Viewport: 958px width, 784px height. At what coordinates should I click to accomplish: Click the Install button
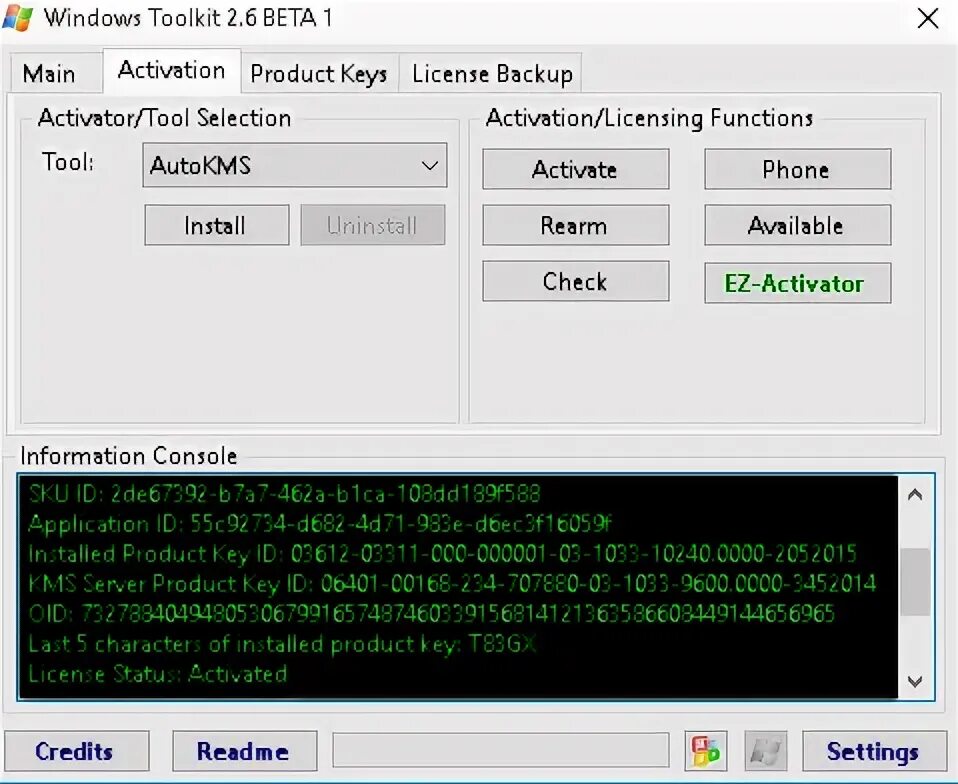coord(216,225)
